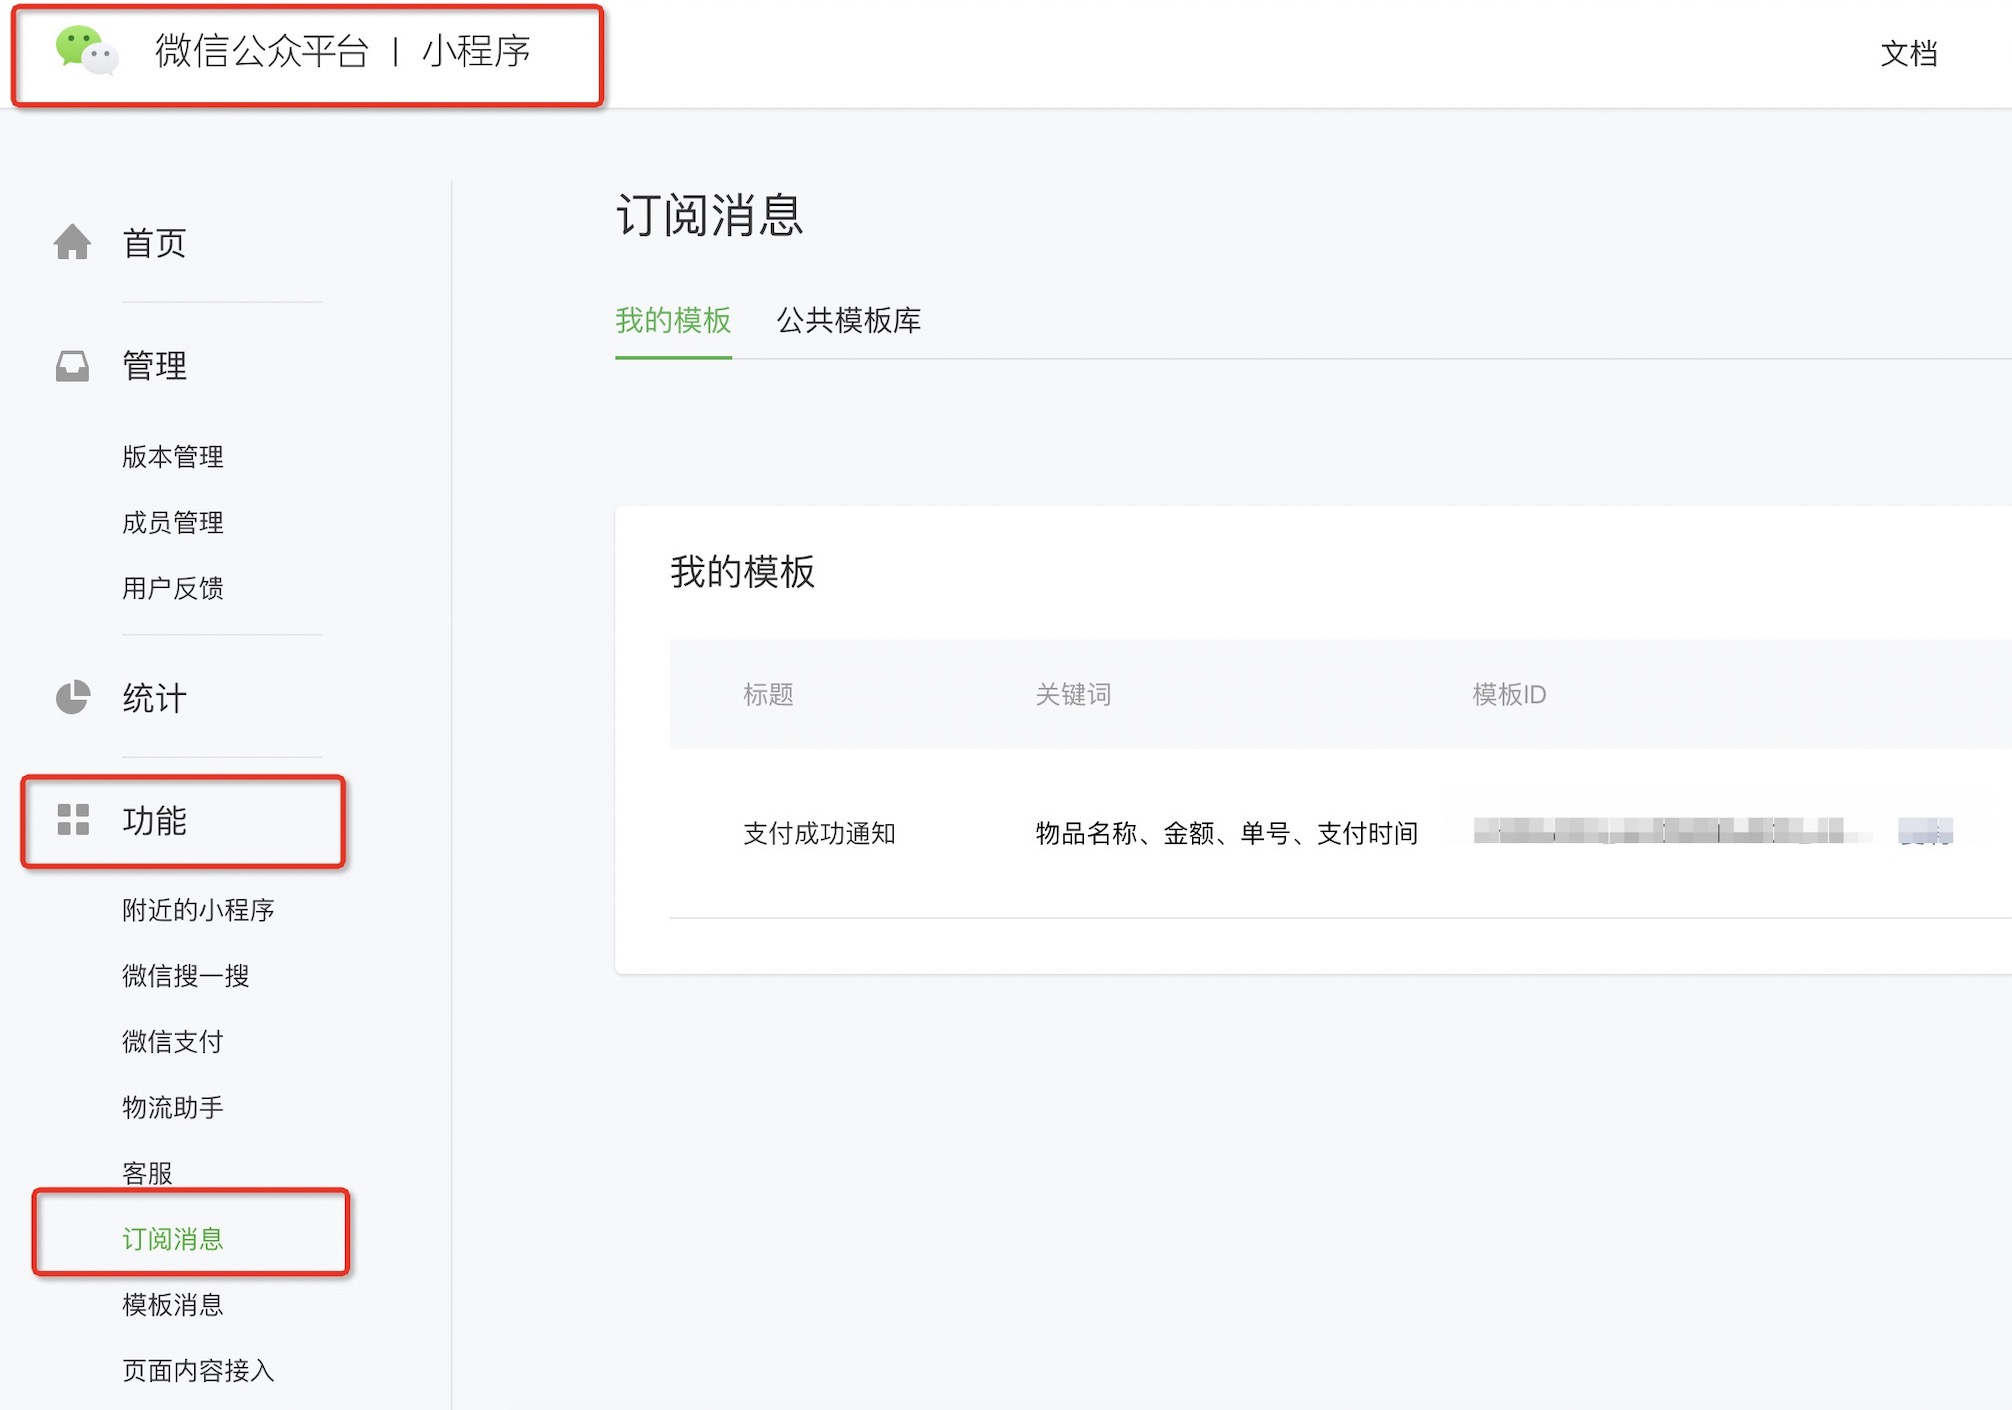2012x1410 pixels.
Task: Open 微信支付 settings page
Action: 172,1042
